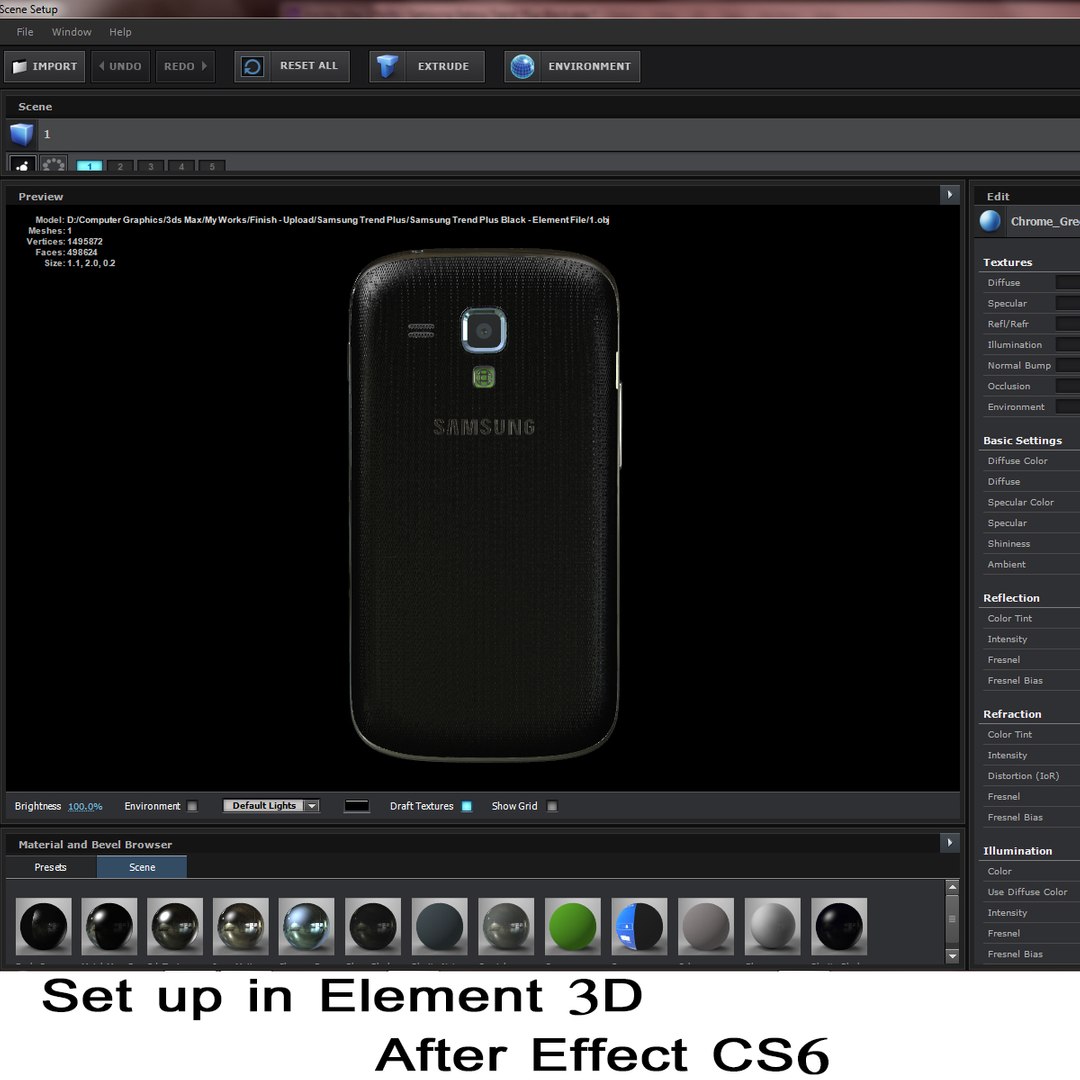Image resolution: width=1080 pixels, height=1080 pixels.
Task: Select group 3 button
Action: tap(151, 166)
